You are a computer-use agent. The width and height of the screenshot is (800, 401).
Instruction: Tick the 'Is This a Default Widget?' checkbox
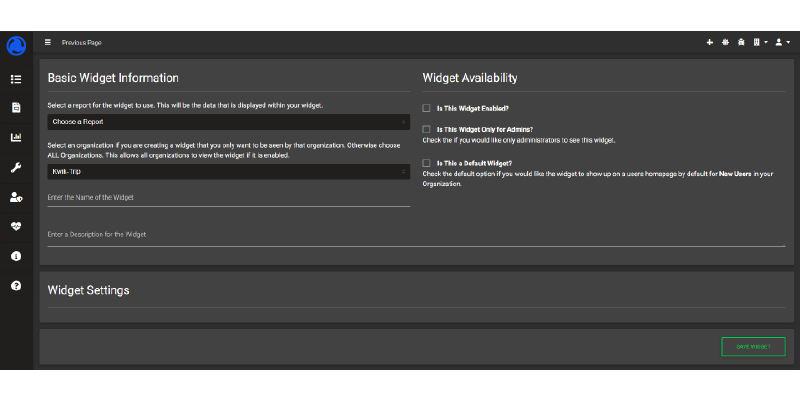coord(427,163)
